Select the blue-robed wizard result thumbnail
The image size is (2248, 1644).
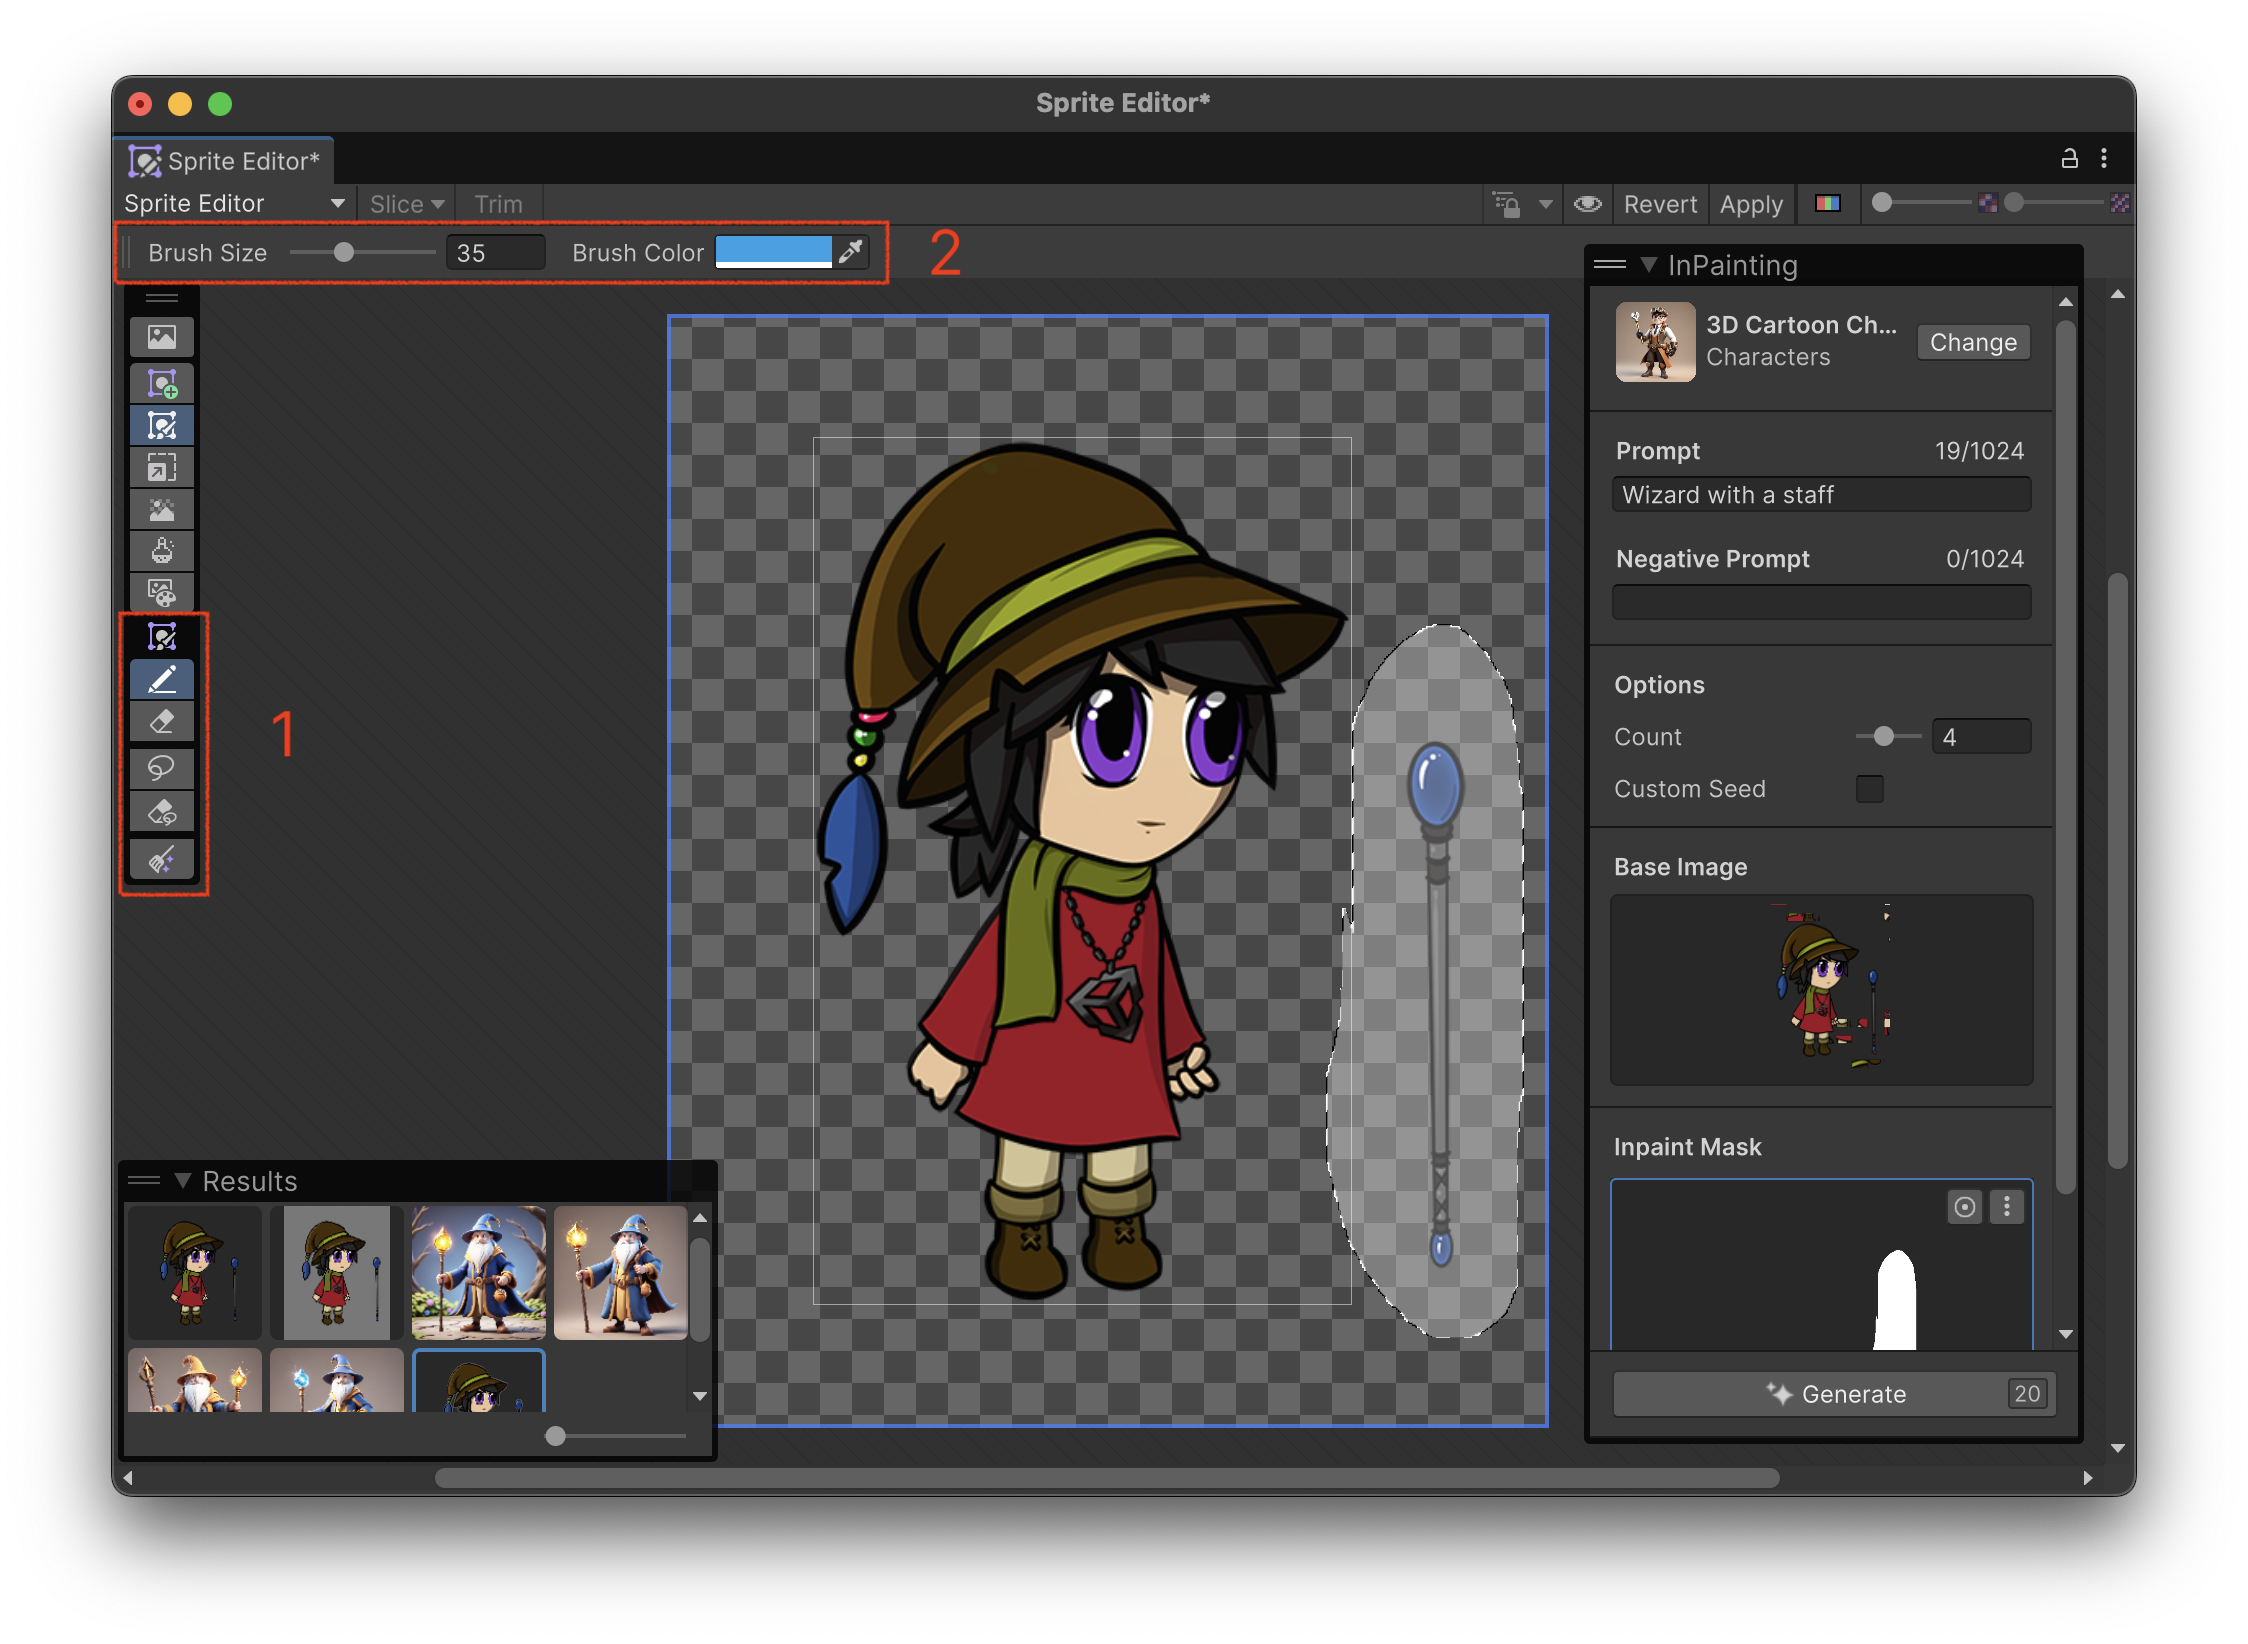tap(480, 1273)
